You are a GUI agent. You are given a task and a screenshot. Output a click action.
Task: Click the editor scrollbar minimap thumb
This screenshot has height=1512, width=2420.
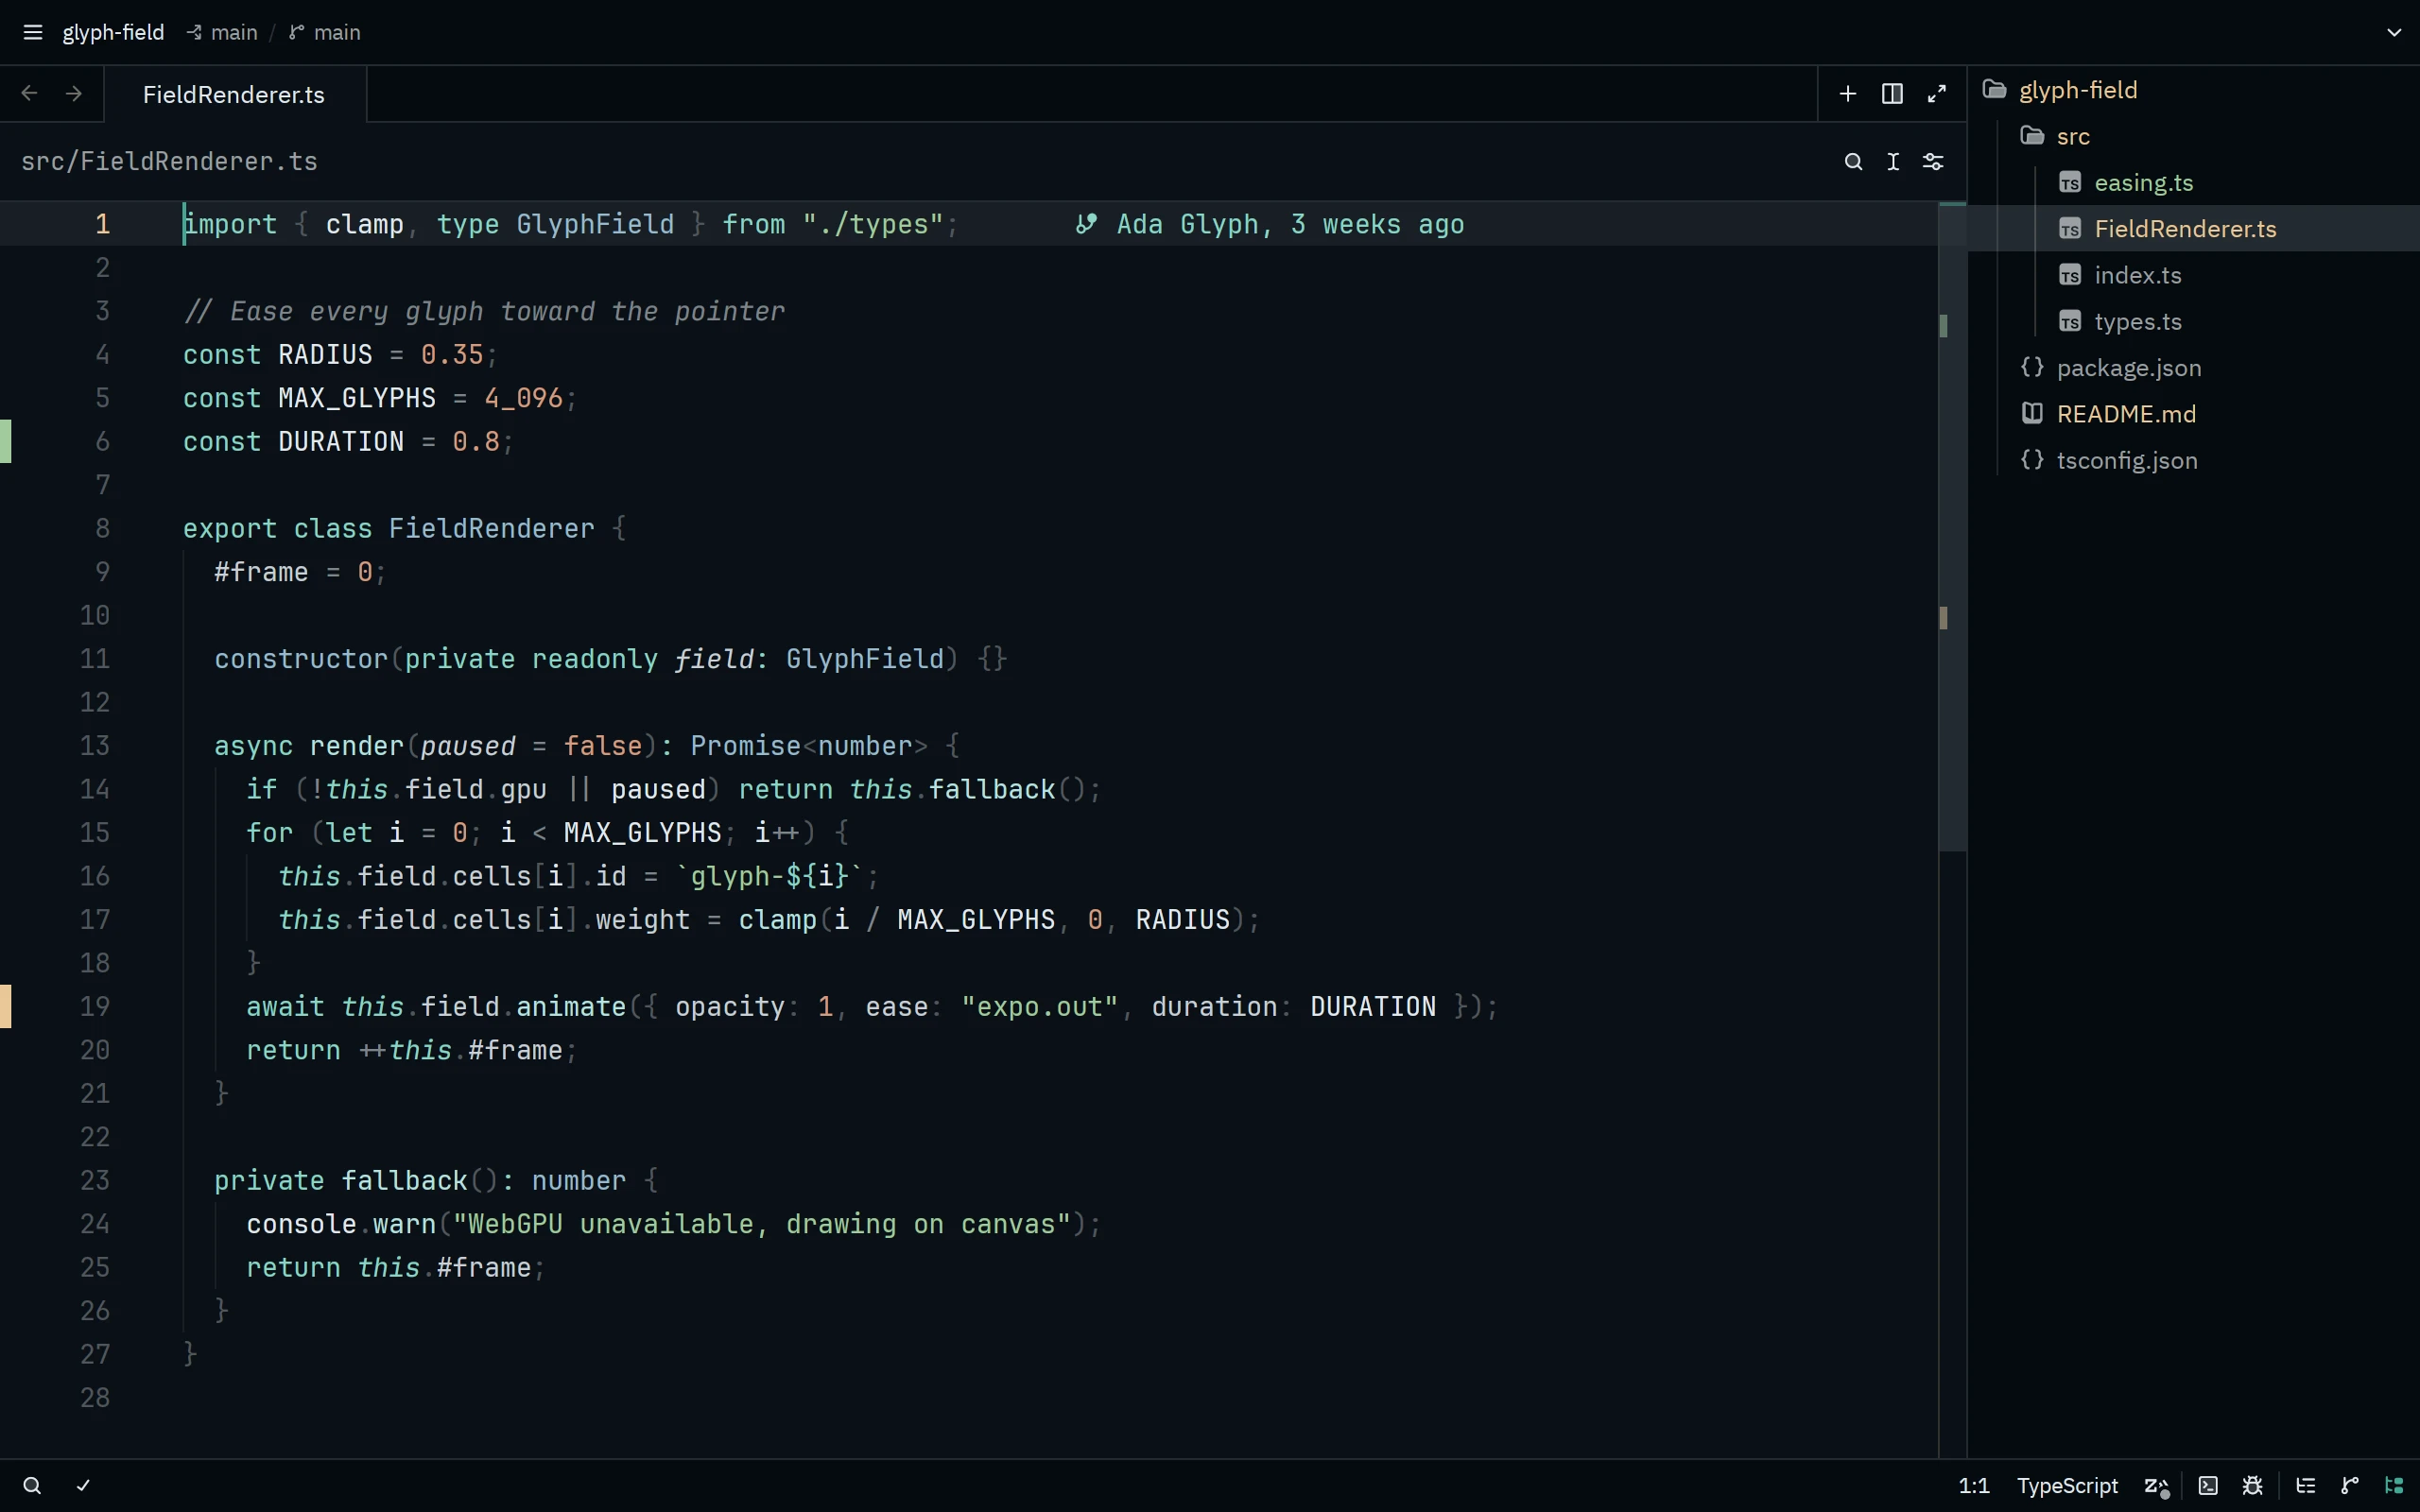pyautogui.click(x=1952, y=527)
